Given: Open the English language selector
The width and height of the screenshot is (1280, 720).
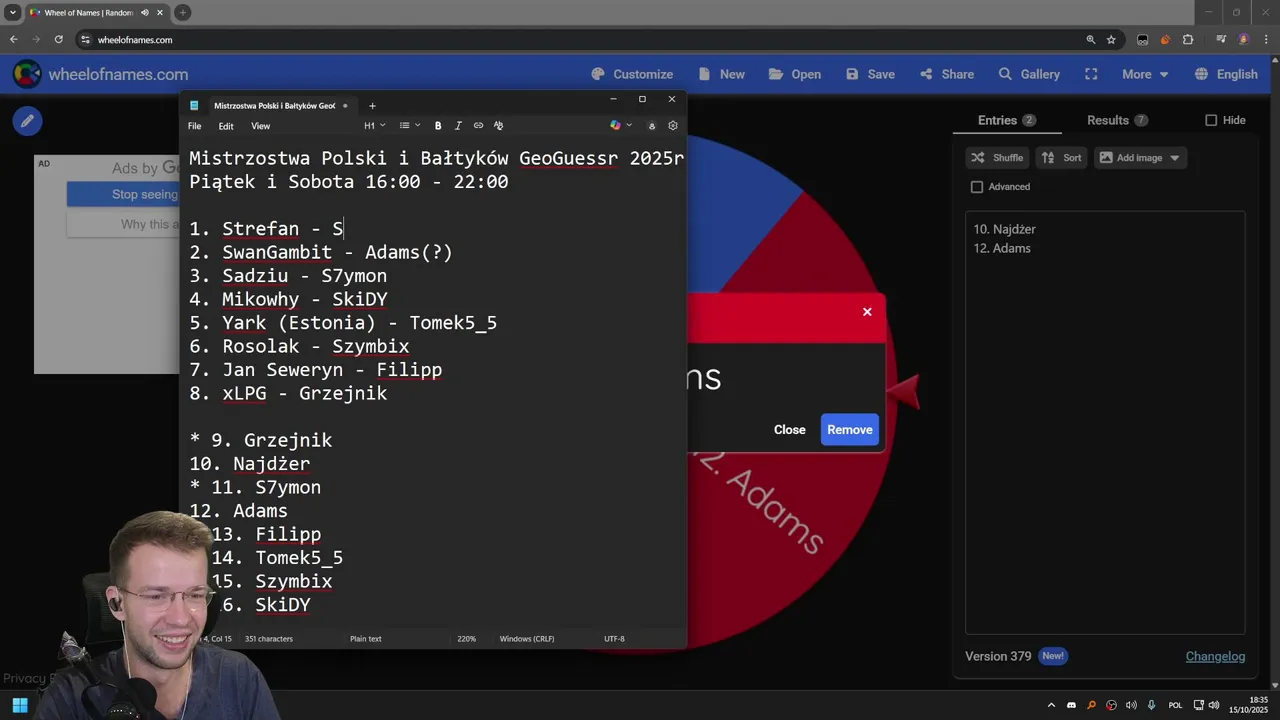Looking at the screenshot, I should [x=1226, y=74].
